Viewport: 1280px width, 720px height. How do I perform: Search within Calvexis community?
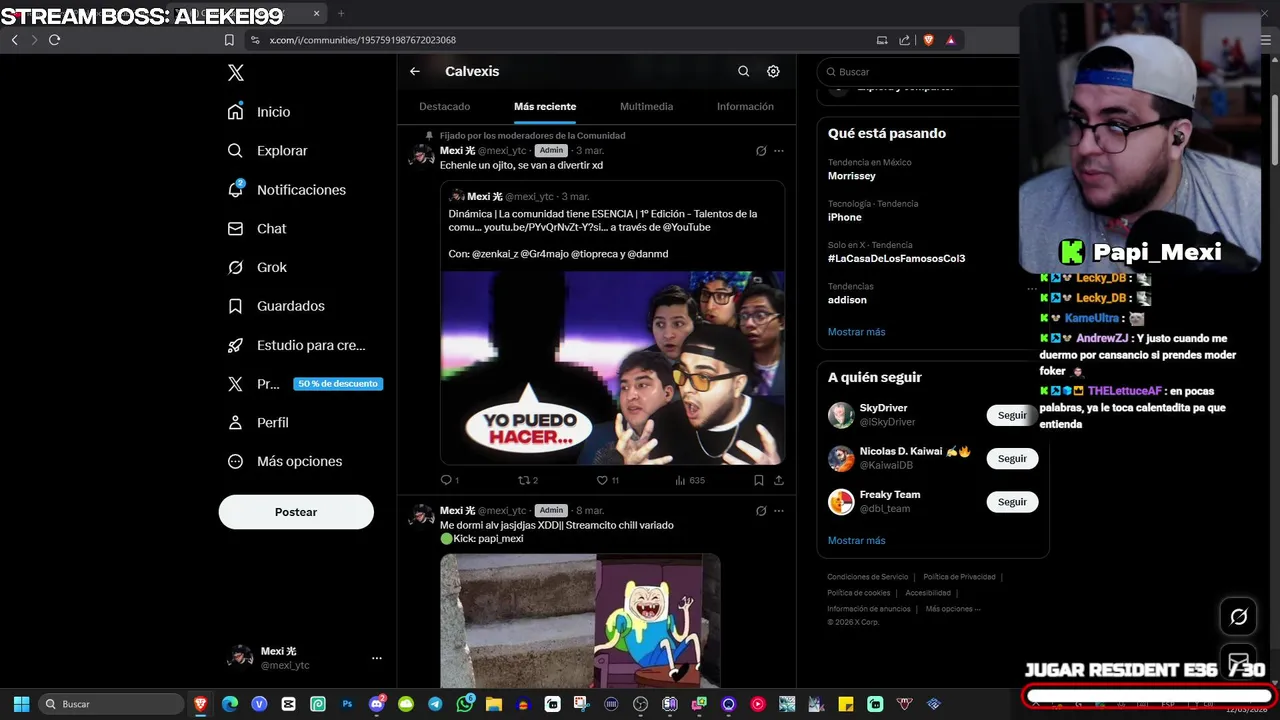click(743, 71)
